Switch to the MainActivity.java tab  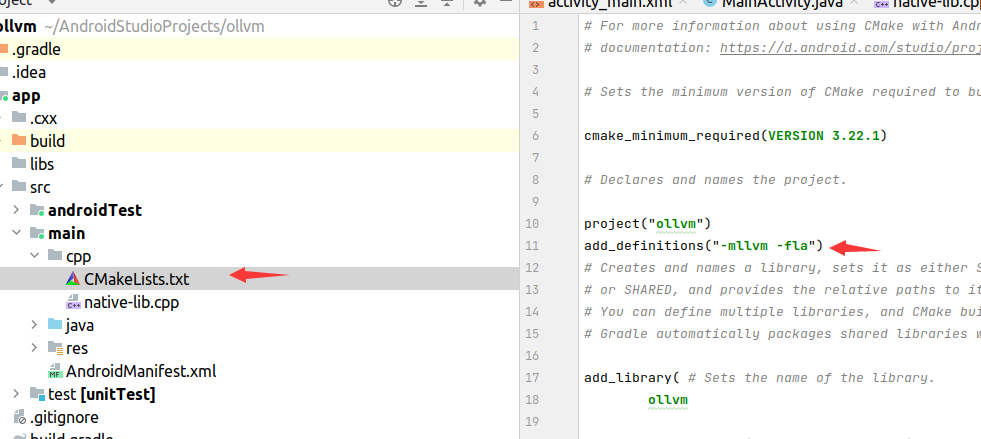783,3
